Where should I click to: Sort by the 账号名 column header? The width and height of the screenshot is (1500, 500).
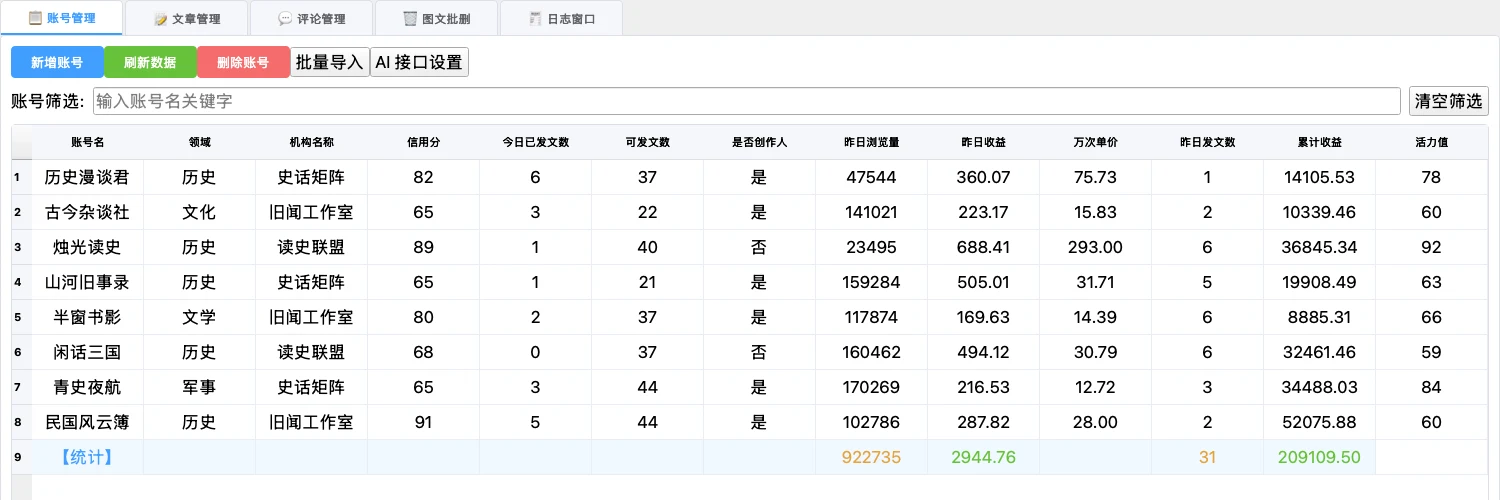[x=87, y=142]
